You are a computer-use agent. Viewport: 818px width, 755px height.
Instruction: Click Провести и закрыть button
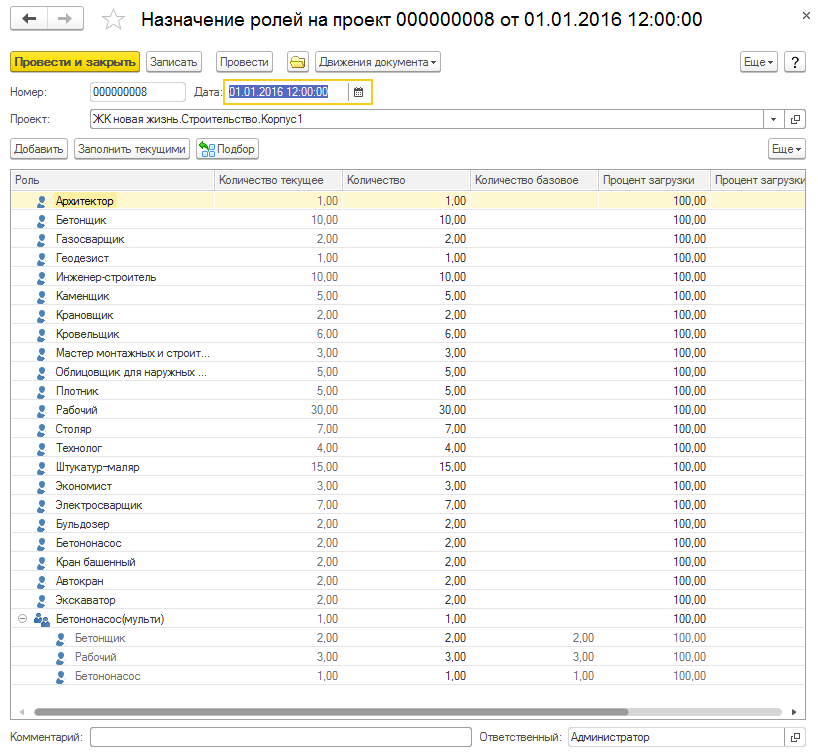click(75, 62)
